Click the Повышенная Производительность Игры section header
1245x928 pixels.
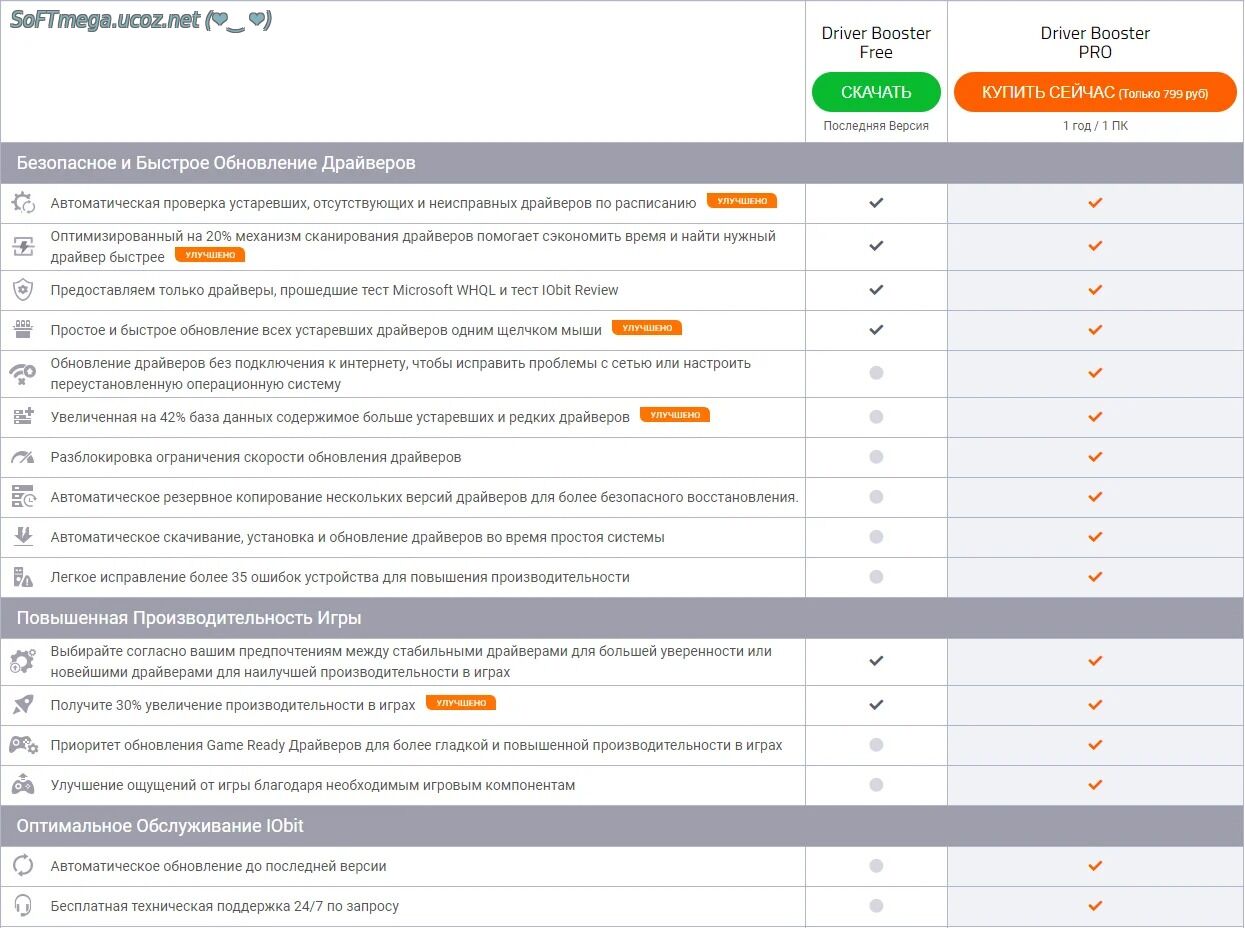pyautogui.click(x=189, y=618)
